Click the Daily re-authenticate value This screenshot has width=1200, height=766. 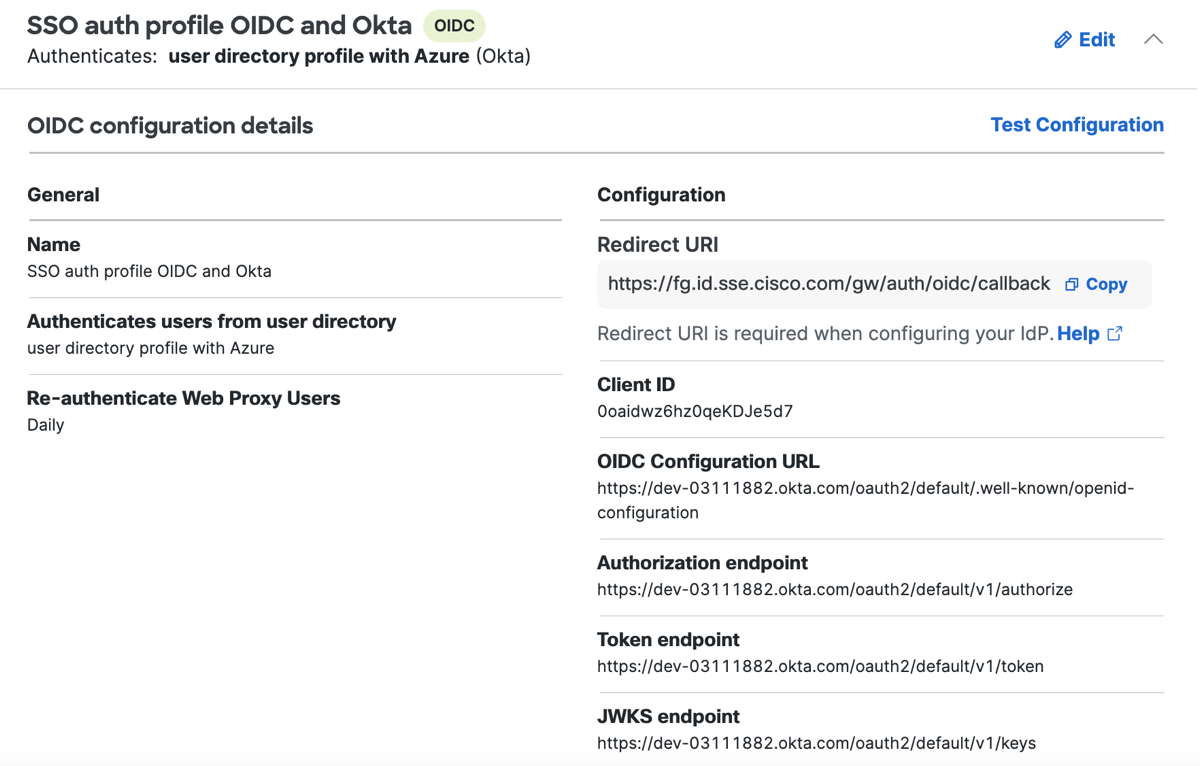[x=45, y=425]
